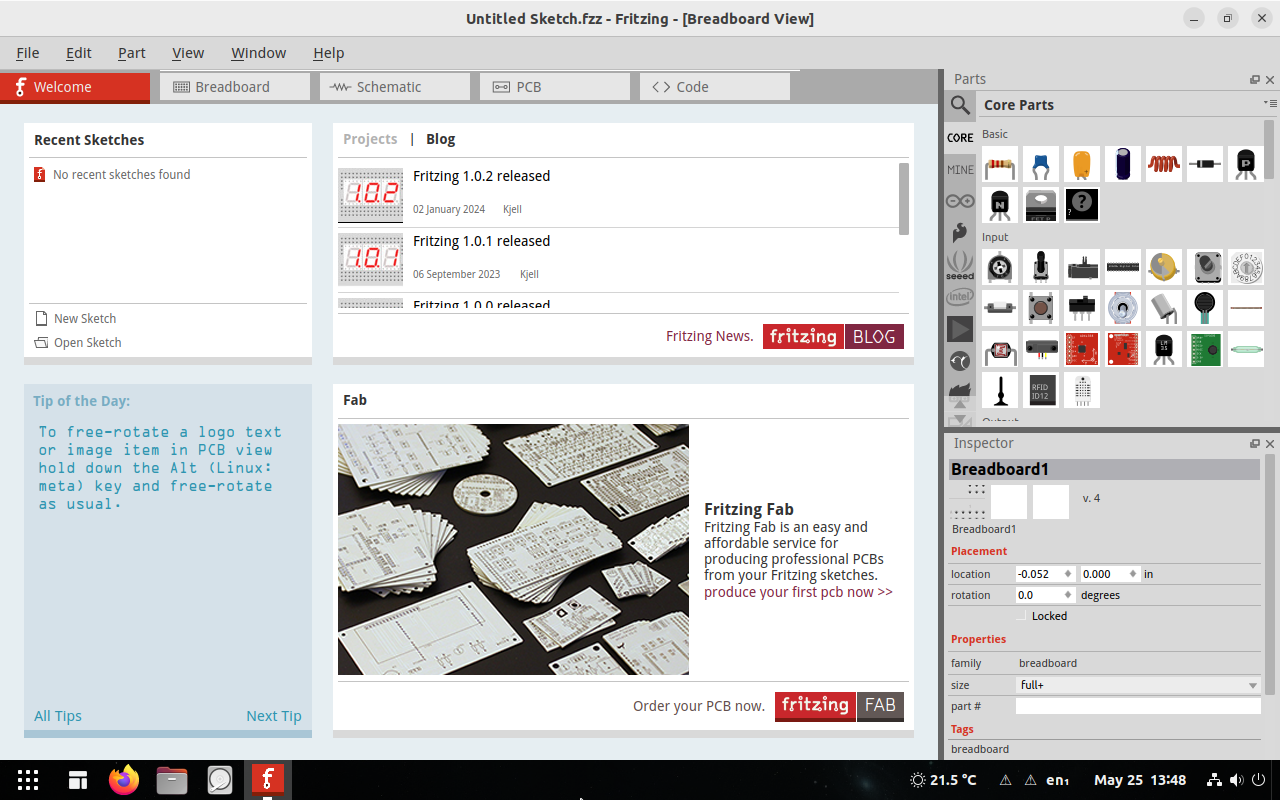Open the Window menu
1280x800 pixels.
(258, 53)
